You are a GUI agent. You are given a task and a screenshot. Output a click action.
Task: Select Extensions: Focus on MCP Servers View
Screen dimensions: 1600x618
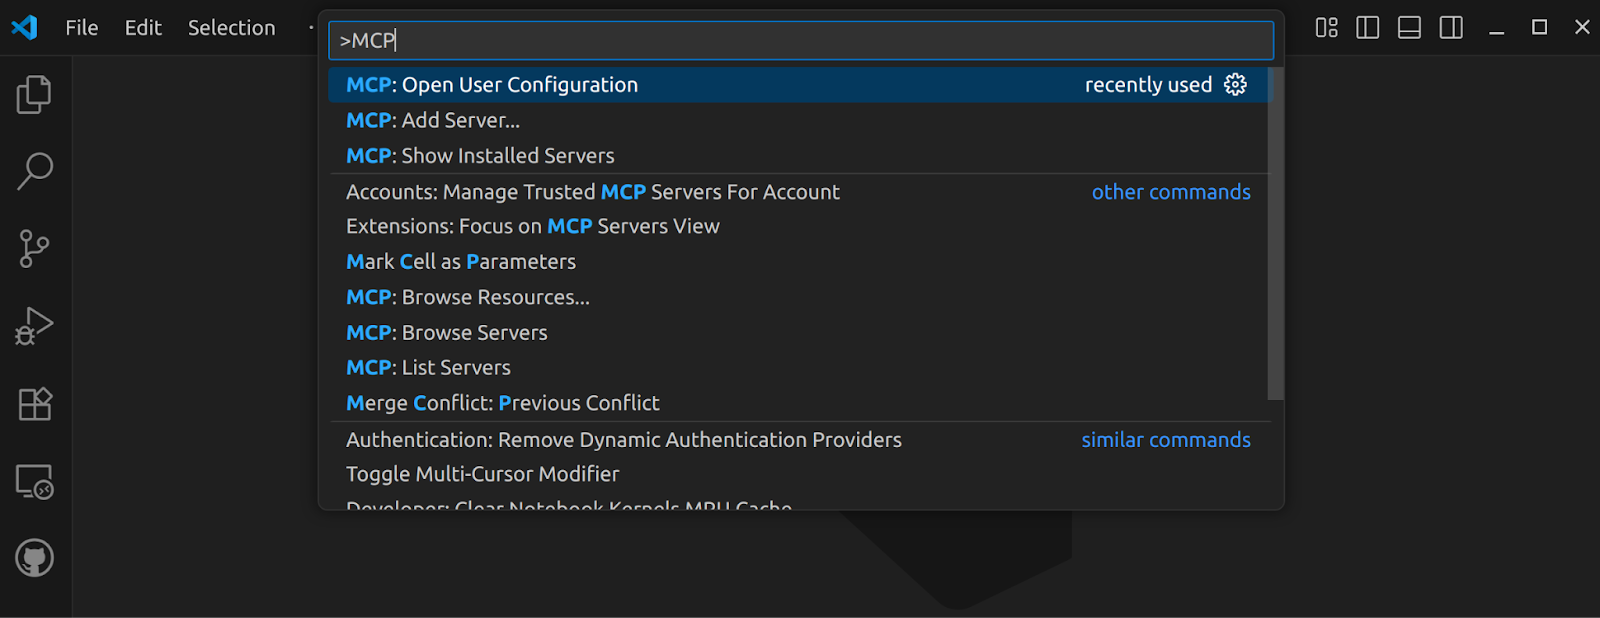(798, 227)
